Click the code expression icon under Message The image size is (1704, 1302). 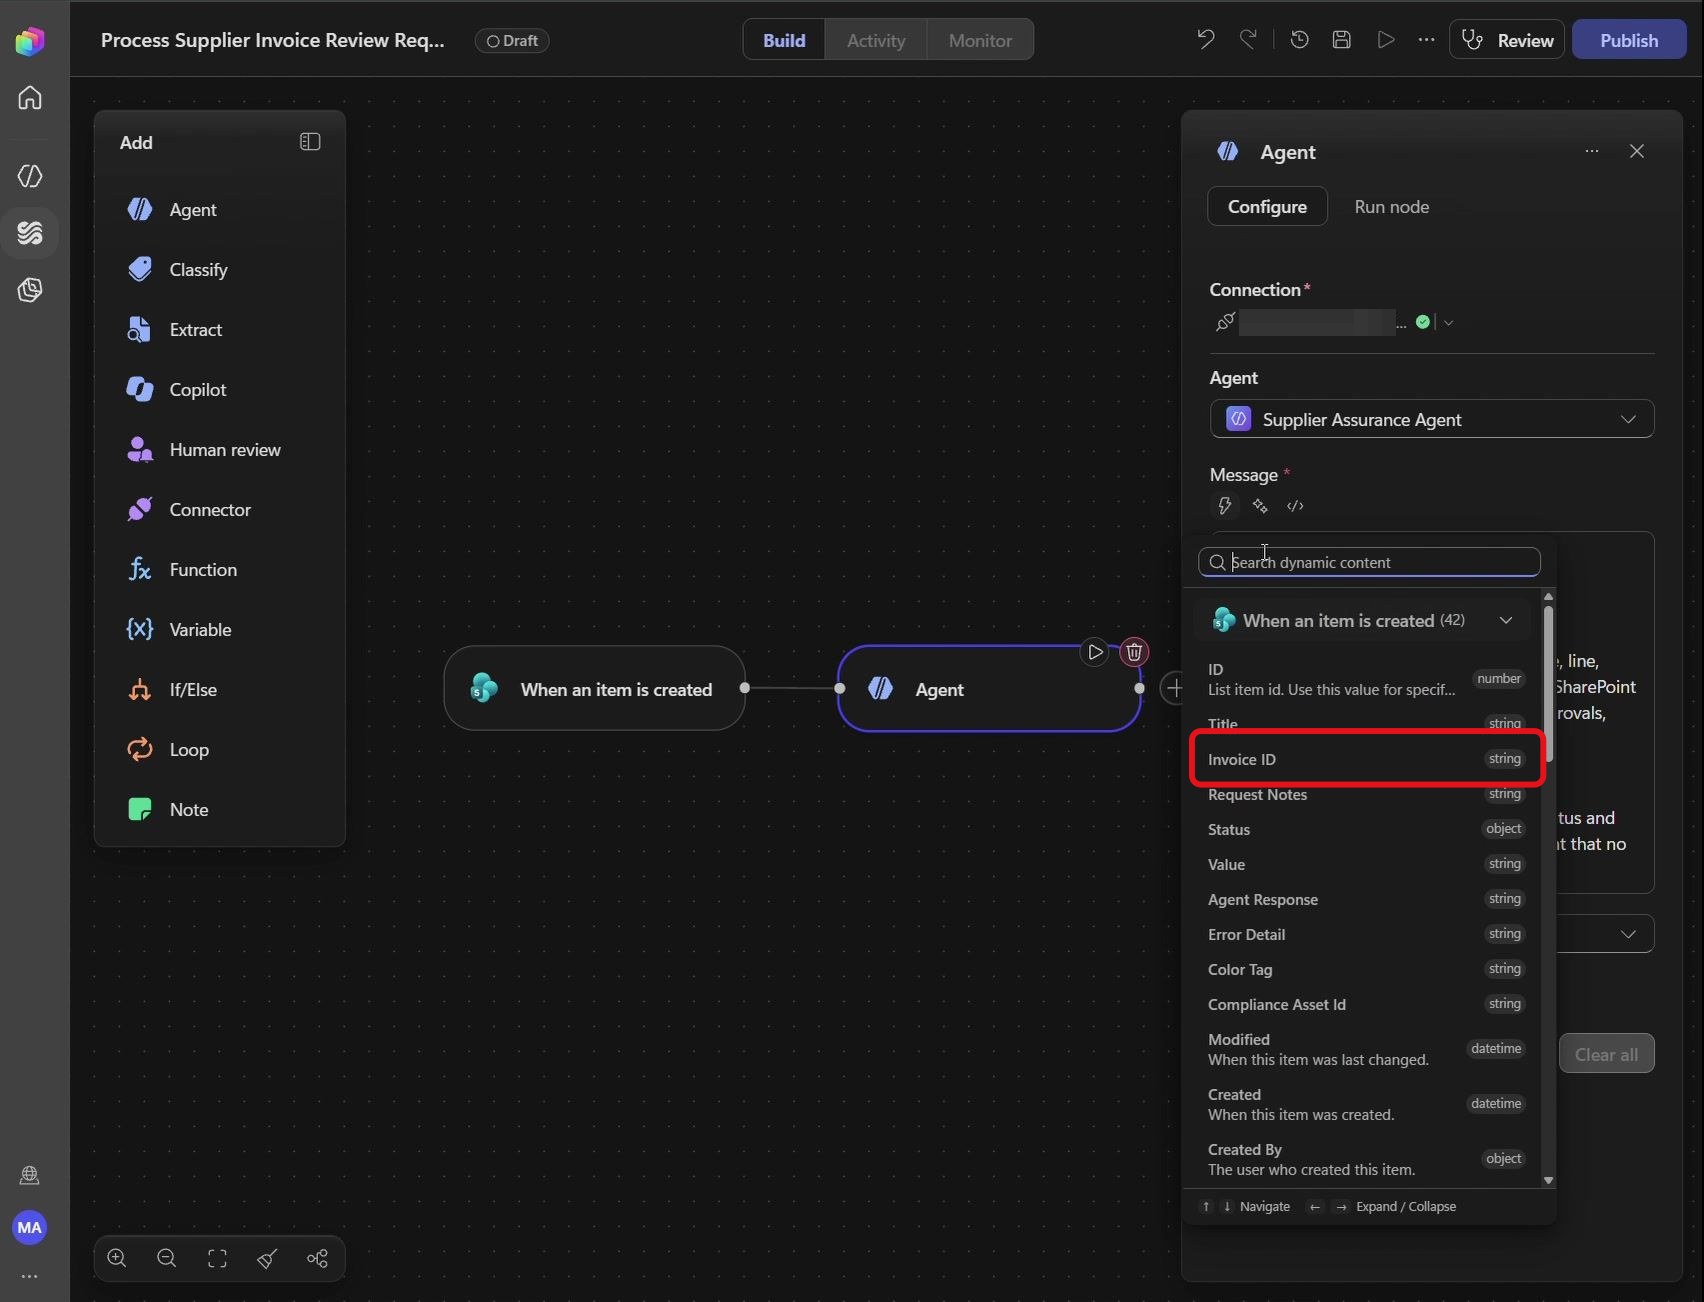coord(1295,506)
